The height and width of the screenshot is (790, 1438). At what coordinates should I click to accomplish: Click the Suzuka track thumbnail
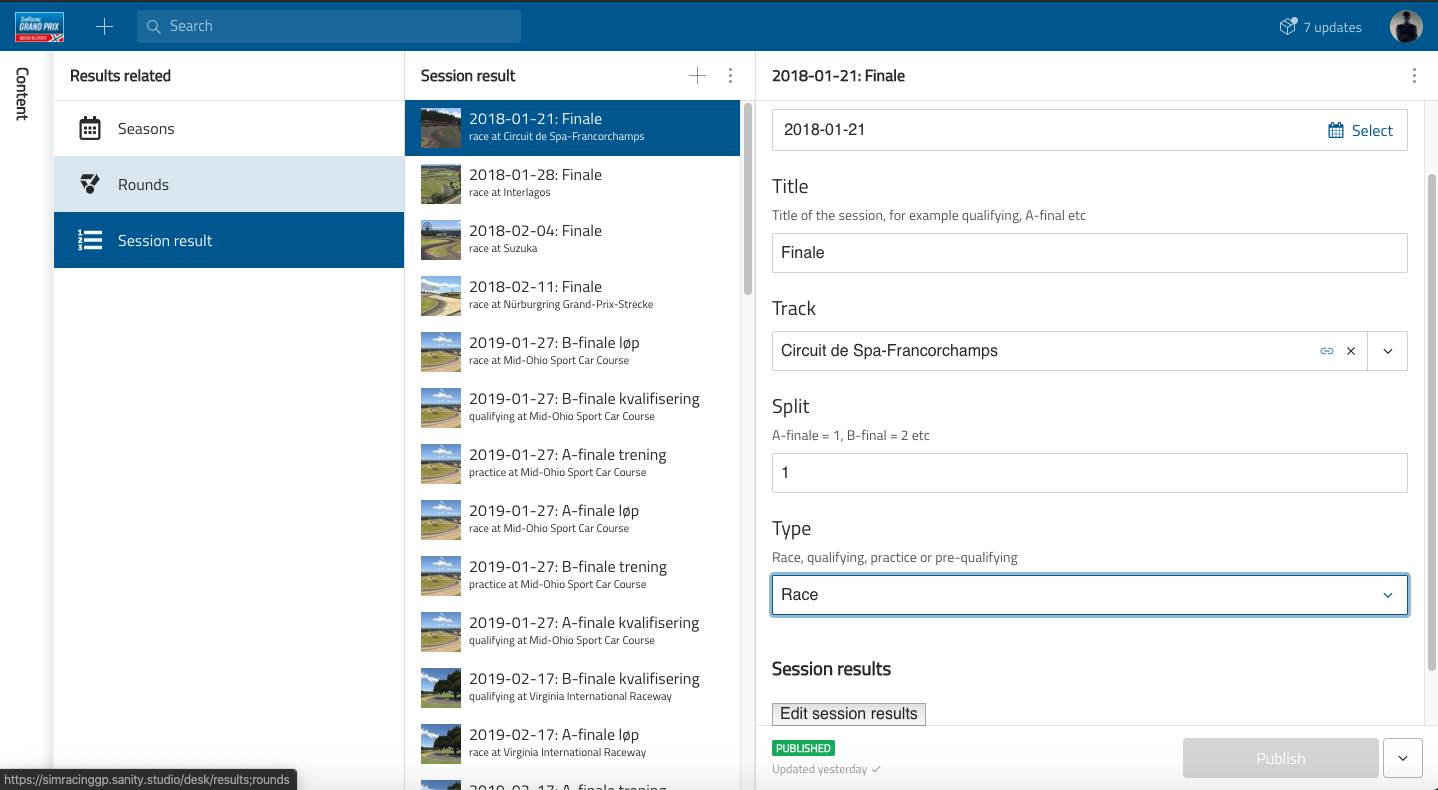[x=441, y=240]
